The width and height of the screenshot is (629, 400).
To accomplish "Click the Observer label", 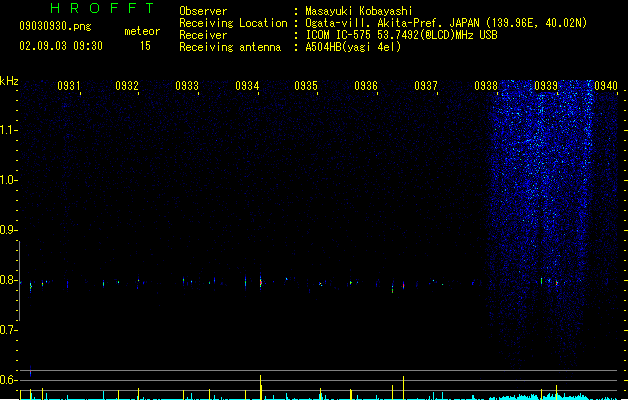I will (203, 11).
